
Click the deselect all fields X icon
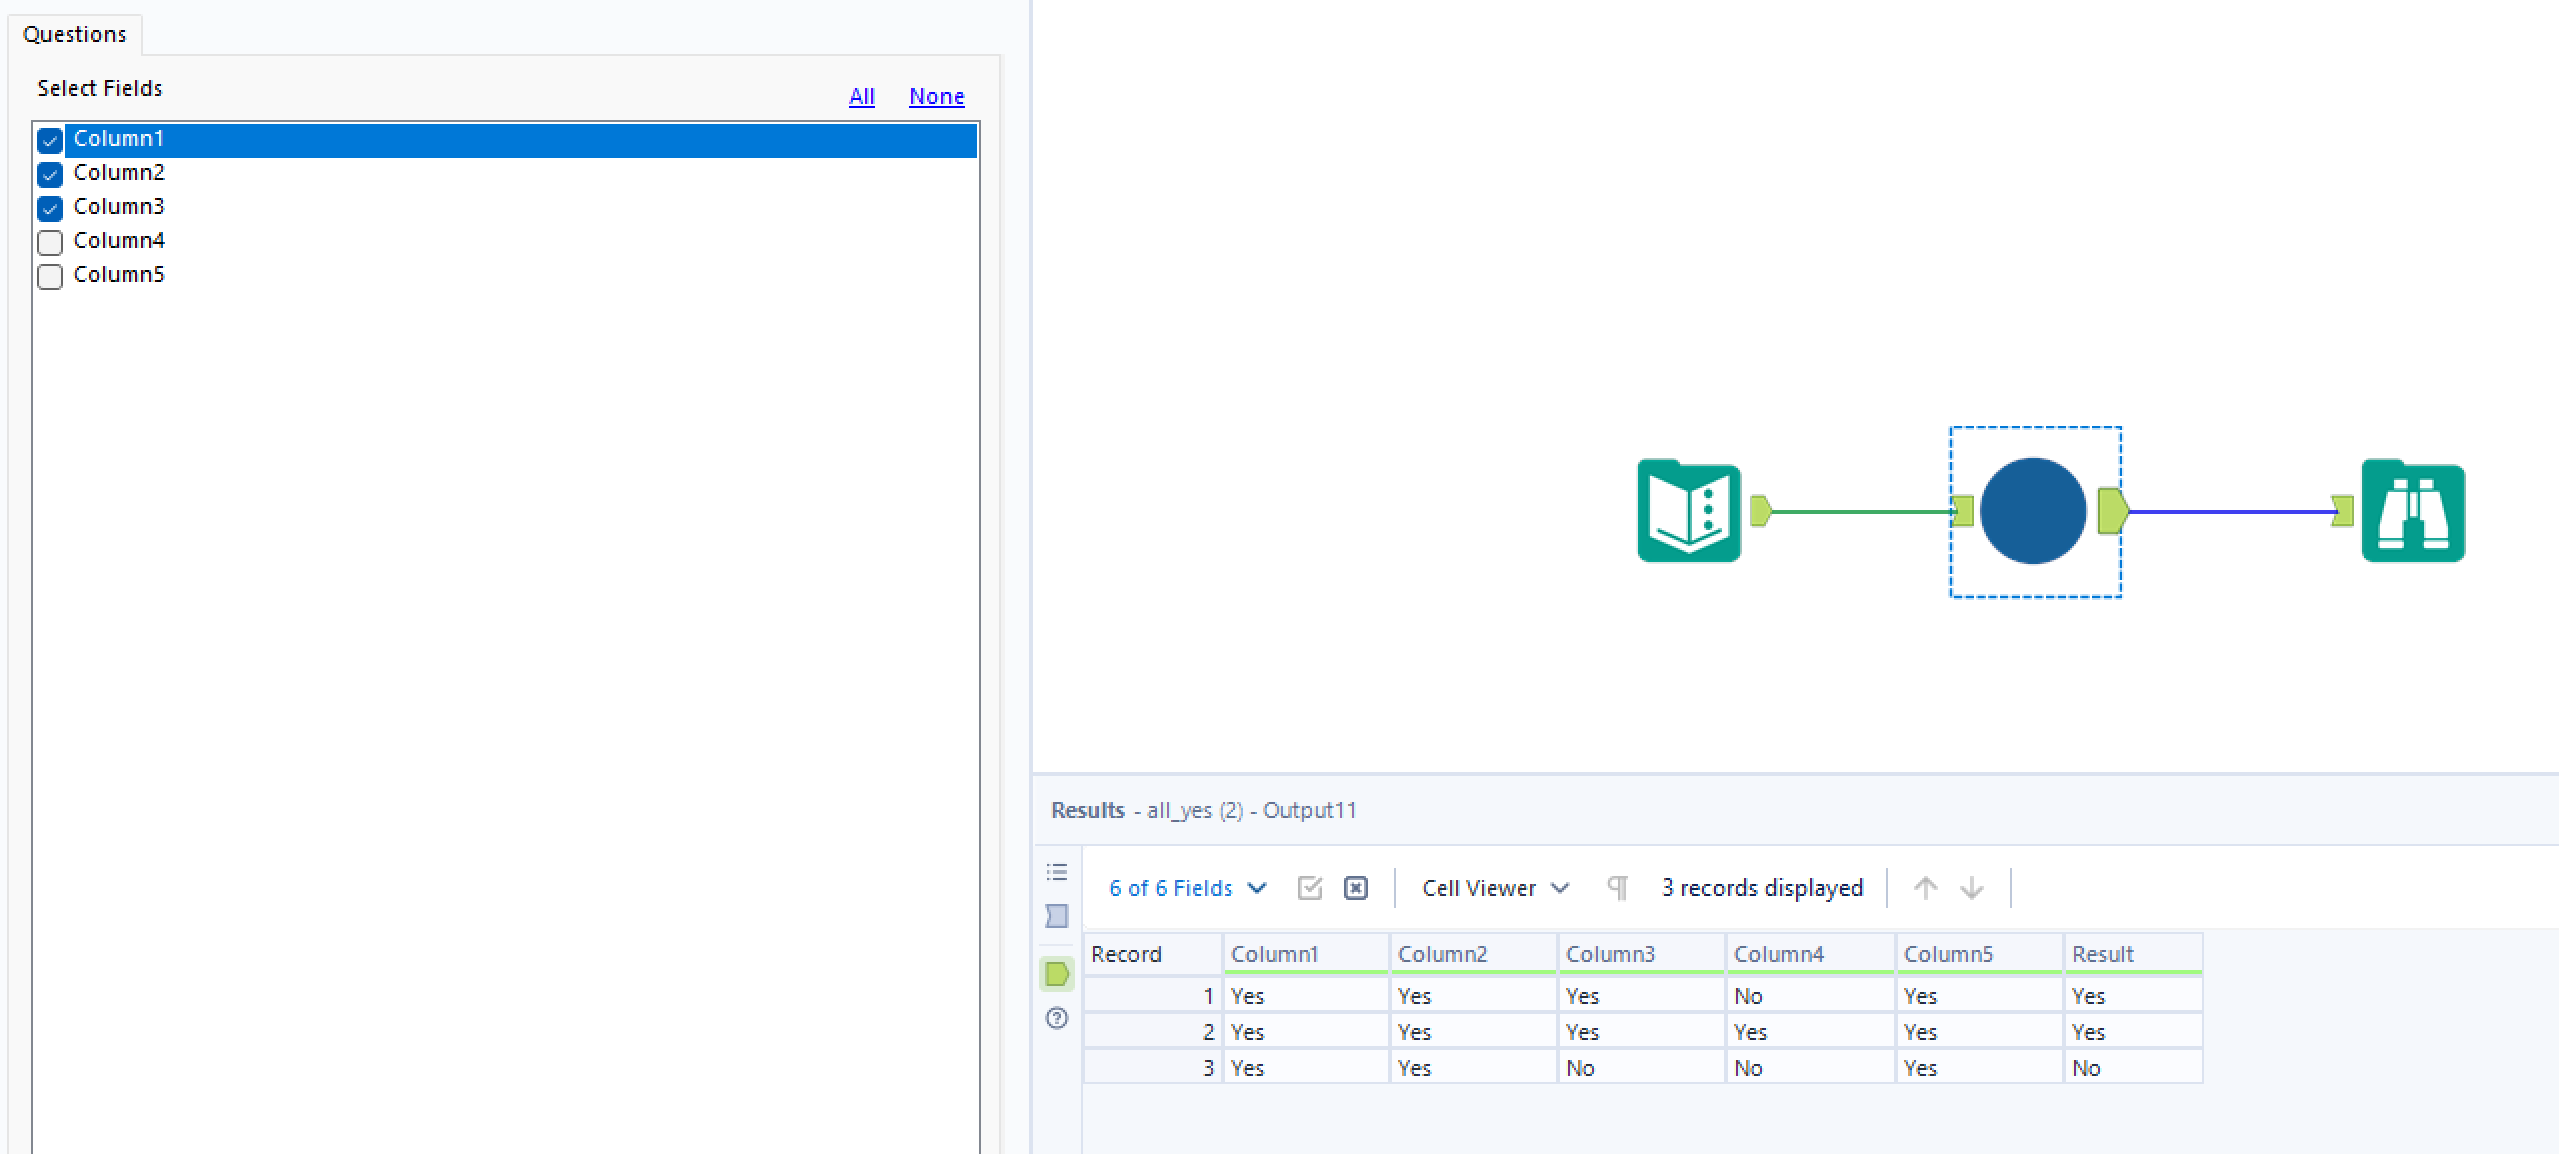[x=1356, y=888]
